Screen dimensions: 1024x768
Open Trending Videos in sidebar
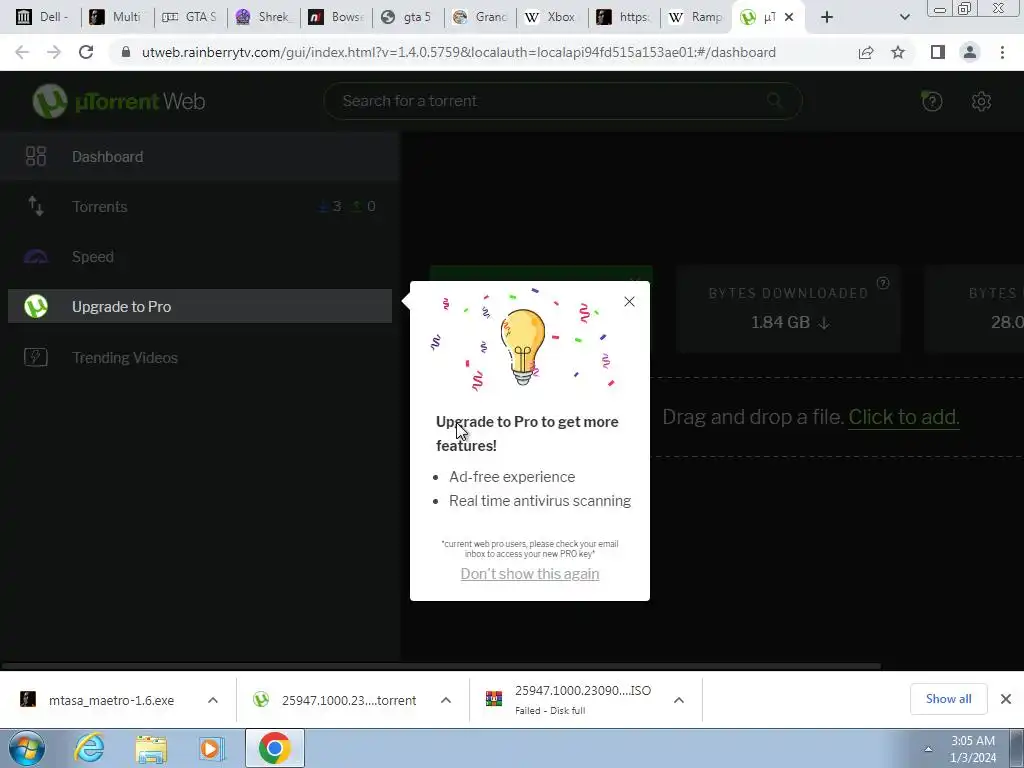point(199,357)
